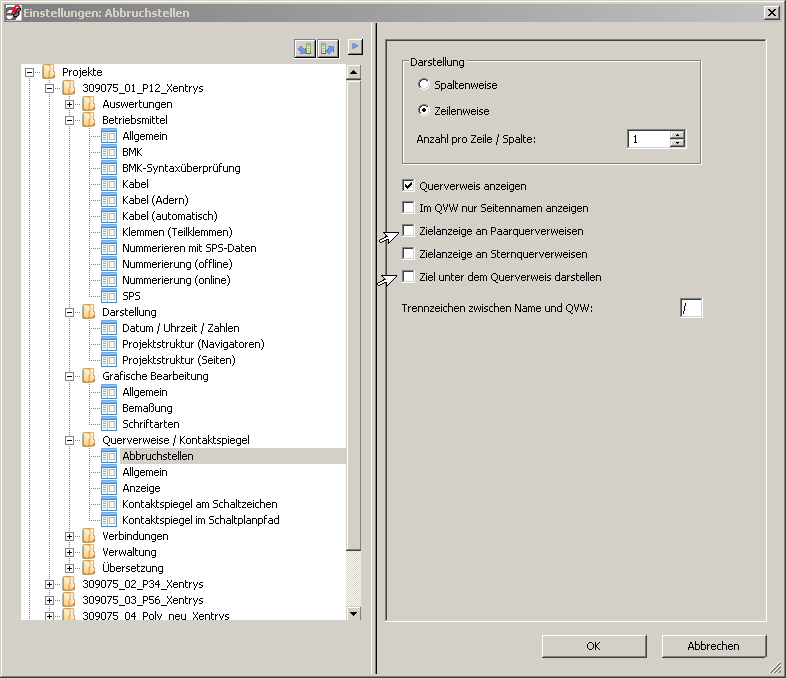
Task: Click the 309075_03_P56_Xentrys folder icon
Action: [69, 600]
